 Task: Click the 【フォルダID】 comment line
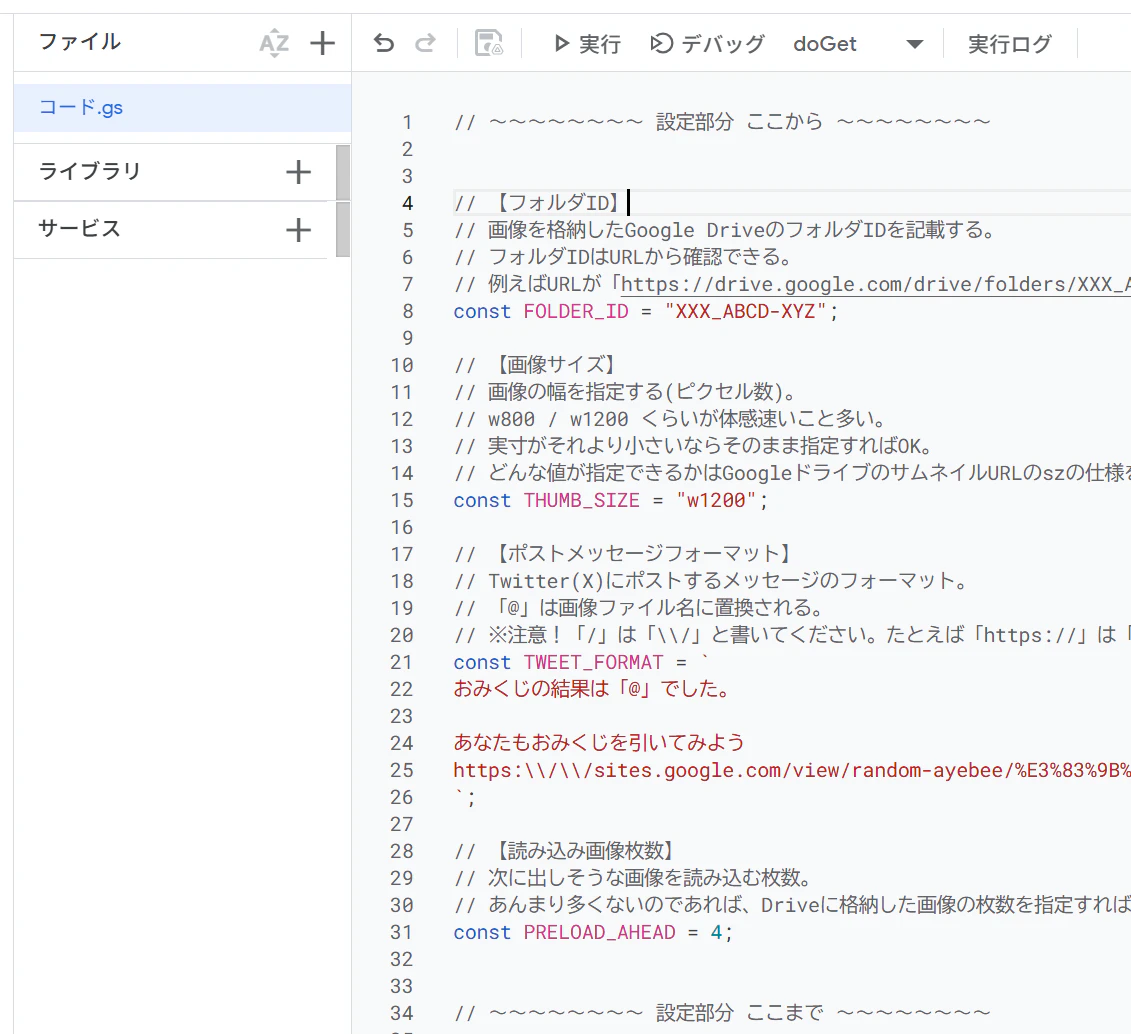click(537, 203)
